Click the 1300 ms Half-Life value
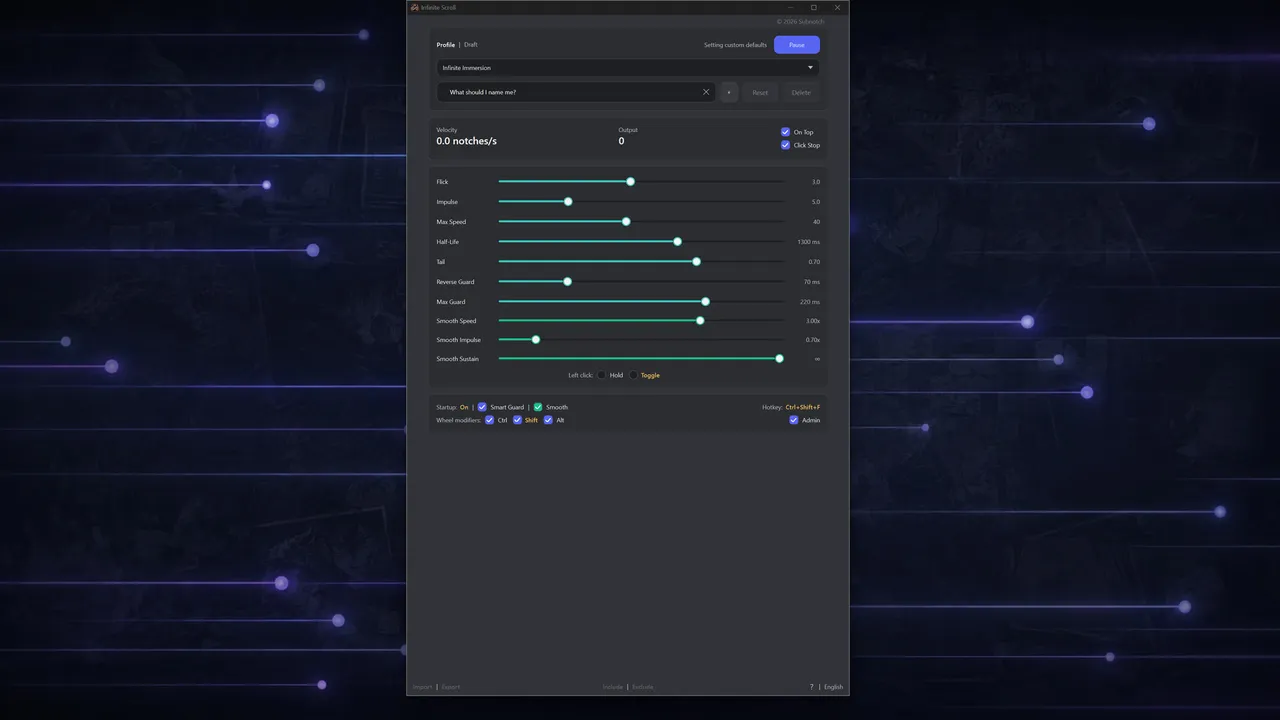The image size is (1280, 720). 809,242
